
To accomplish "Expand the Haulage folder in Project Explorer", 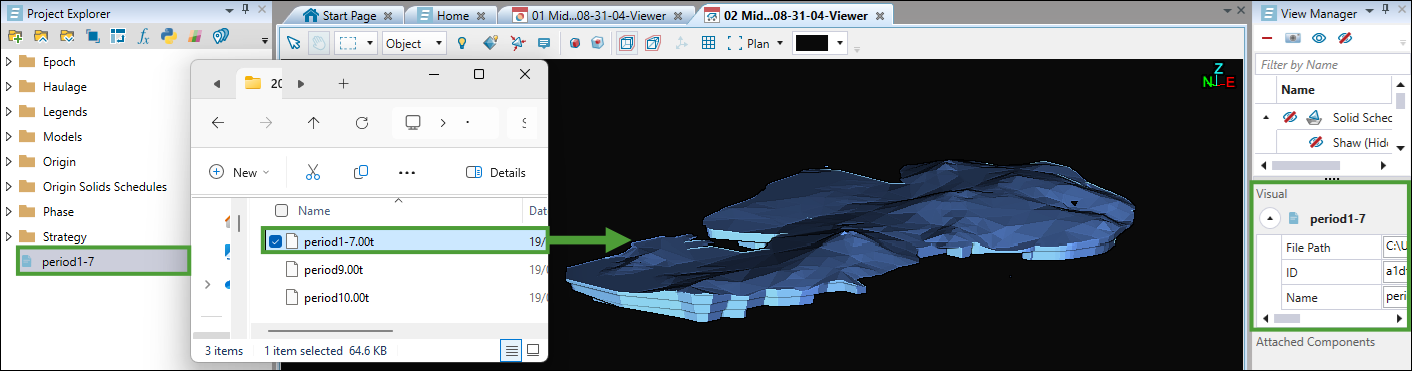I will (x=9, y=87).
